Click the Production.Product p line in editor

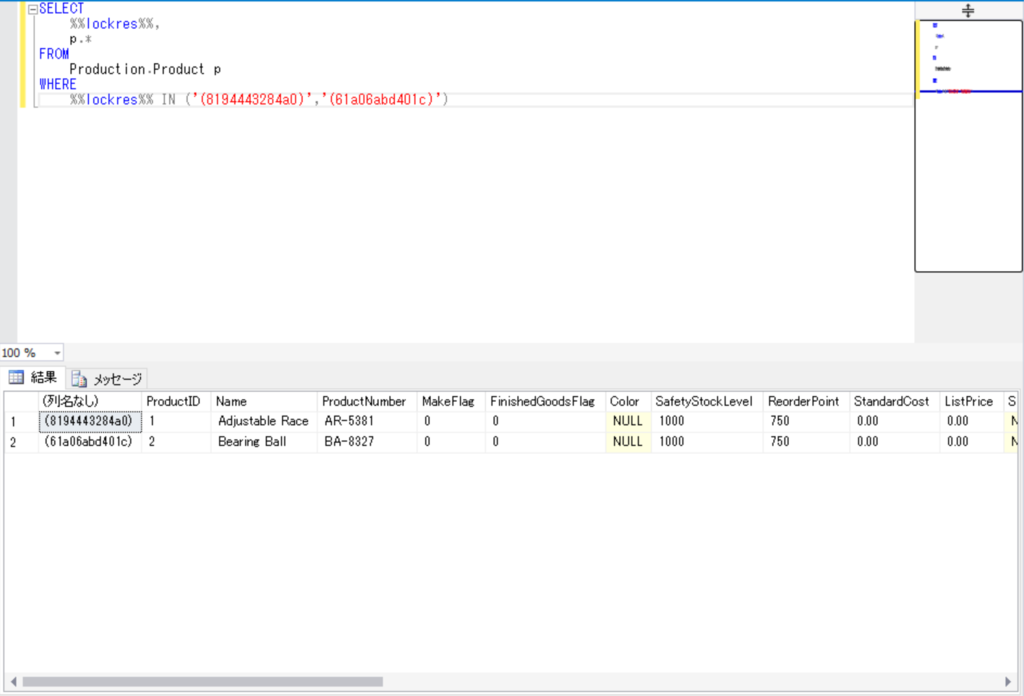[145, 69]
